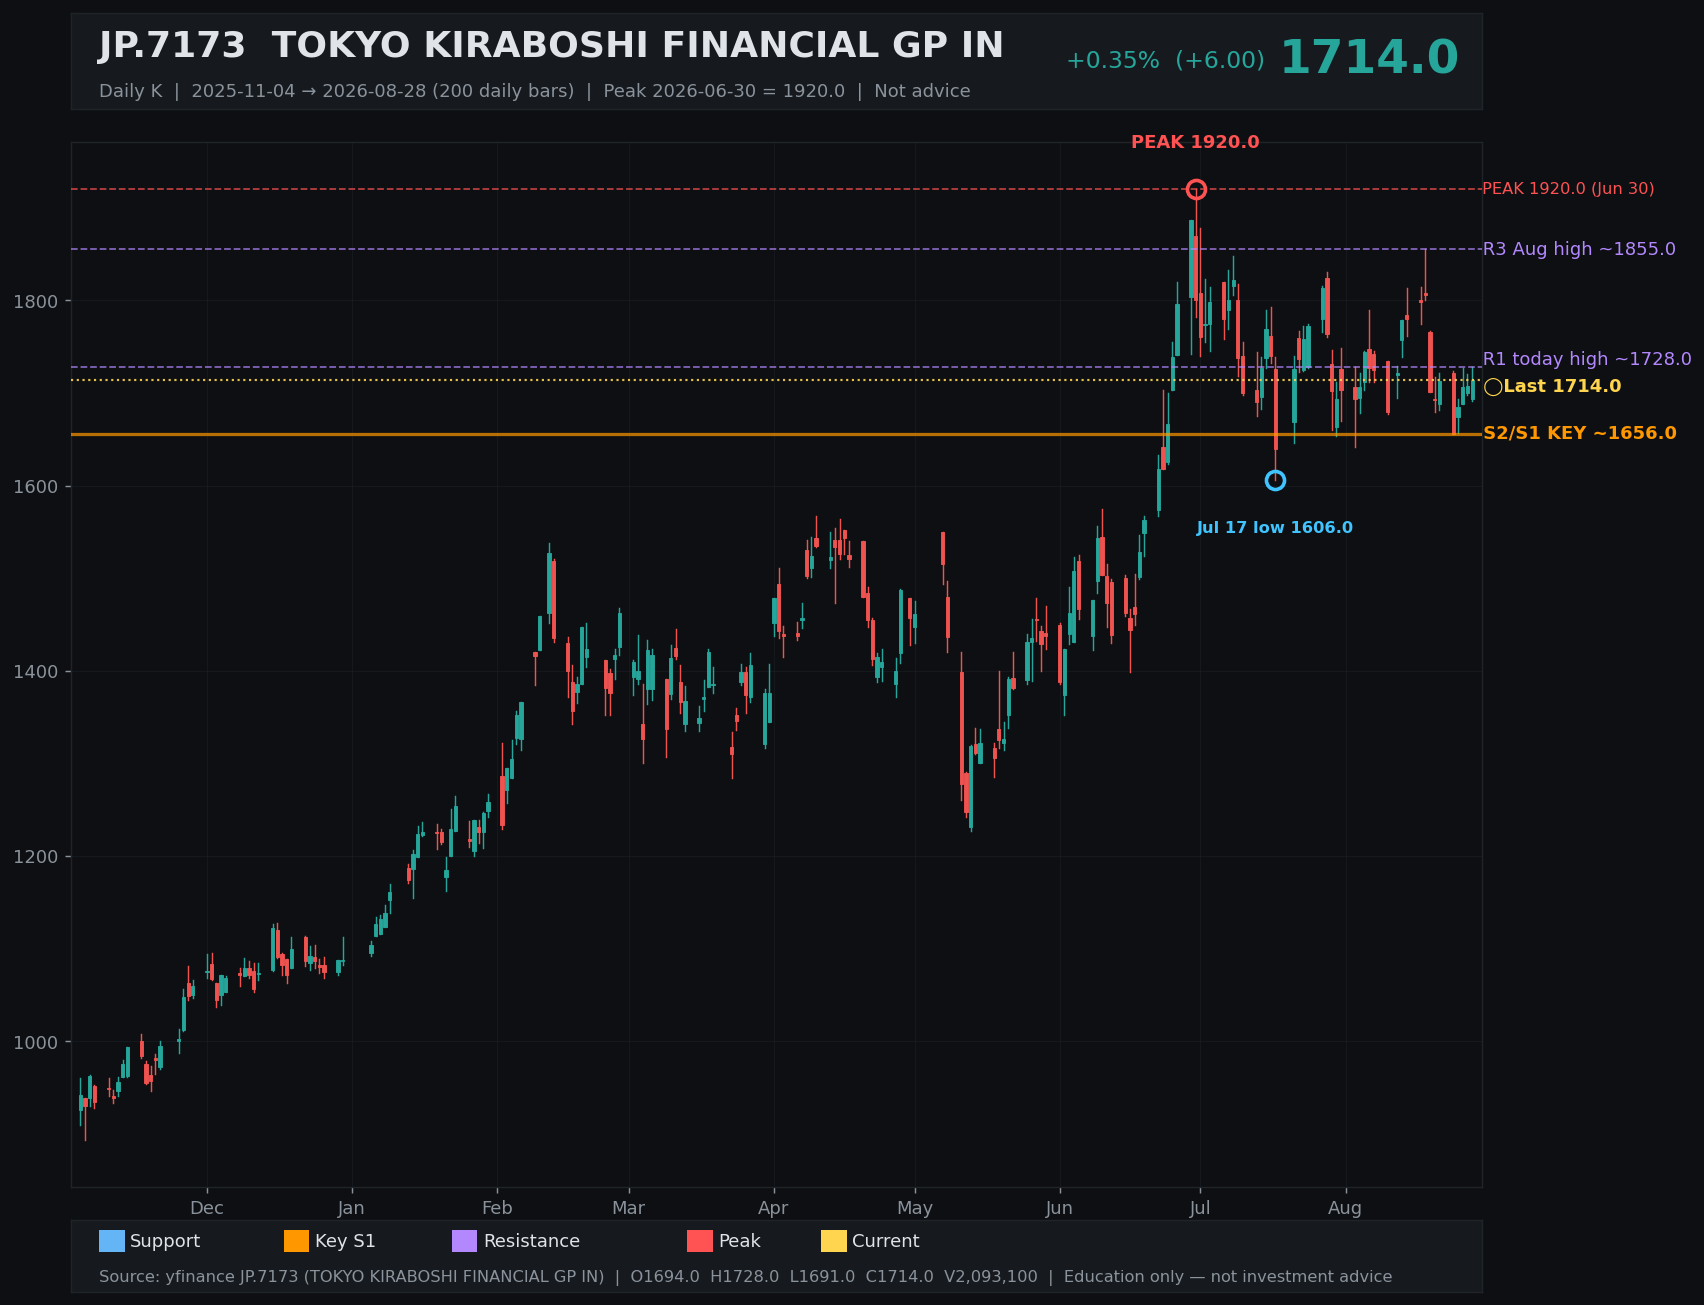Click the 'Jul' x-axis label

(1200, 1208)
